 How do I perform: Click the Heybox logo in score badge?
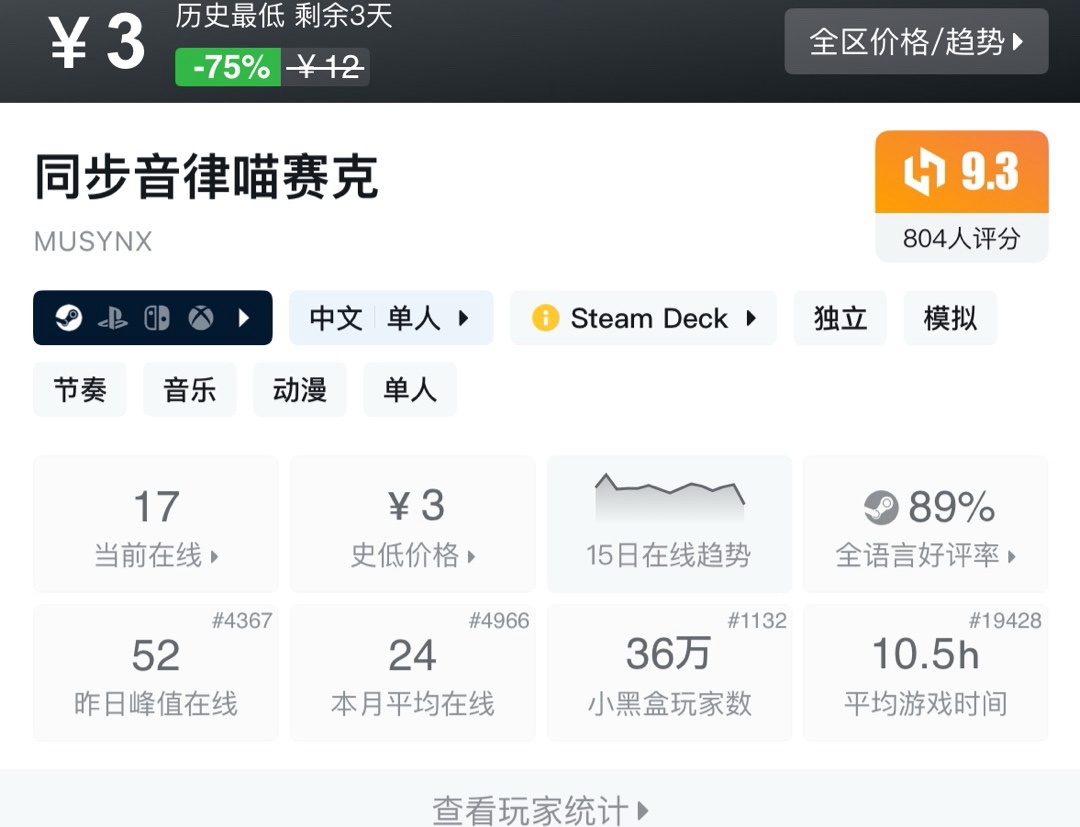pyautogui.click(x=924, y=172)
